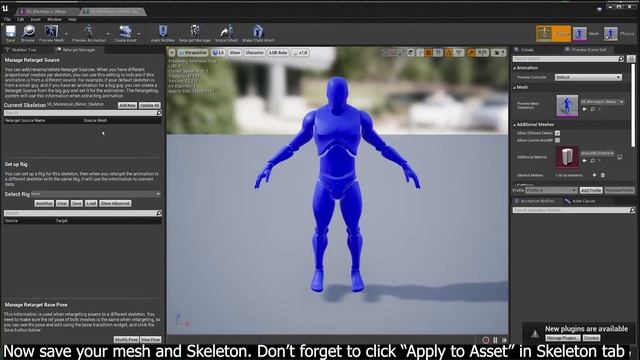
Task: Switch to the Anim Curves tab
Action: click(x=583, y=201)
